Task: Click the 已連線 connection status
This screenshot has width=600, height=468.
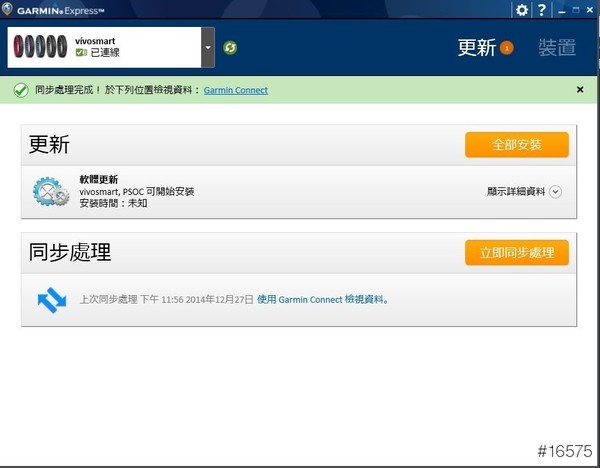Action: (105, 52)
